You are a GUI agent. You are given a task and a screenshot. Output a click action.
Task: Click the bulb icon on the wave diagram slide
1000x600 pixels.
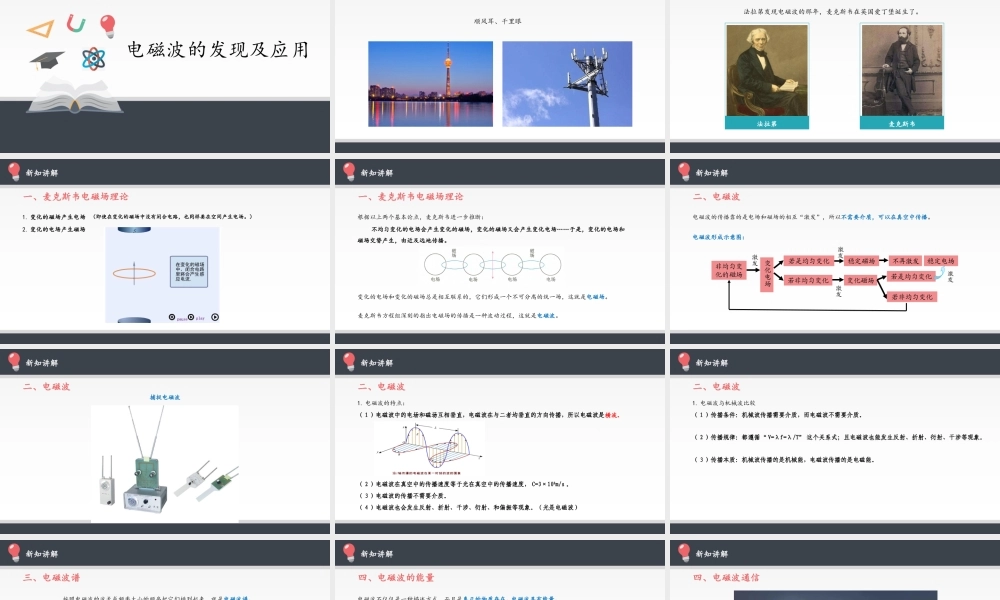pos(349,362)
